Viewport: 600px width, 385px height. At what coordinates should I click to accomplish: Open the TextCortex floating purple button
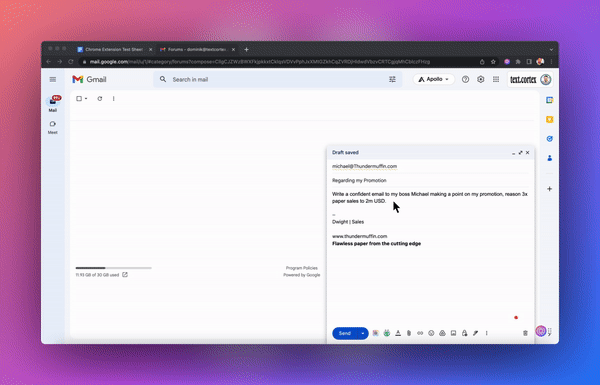541,331
